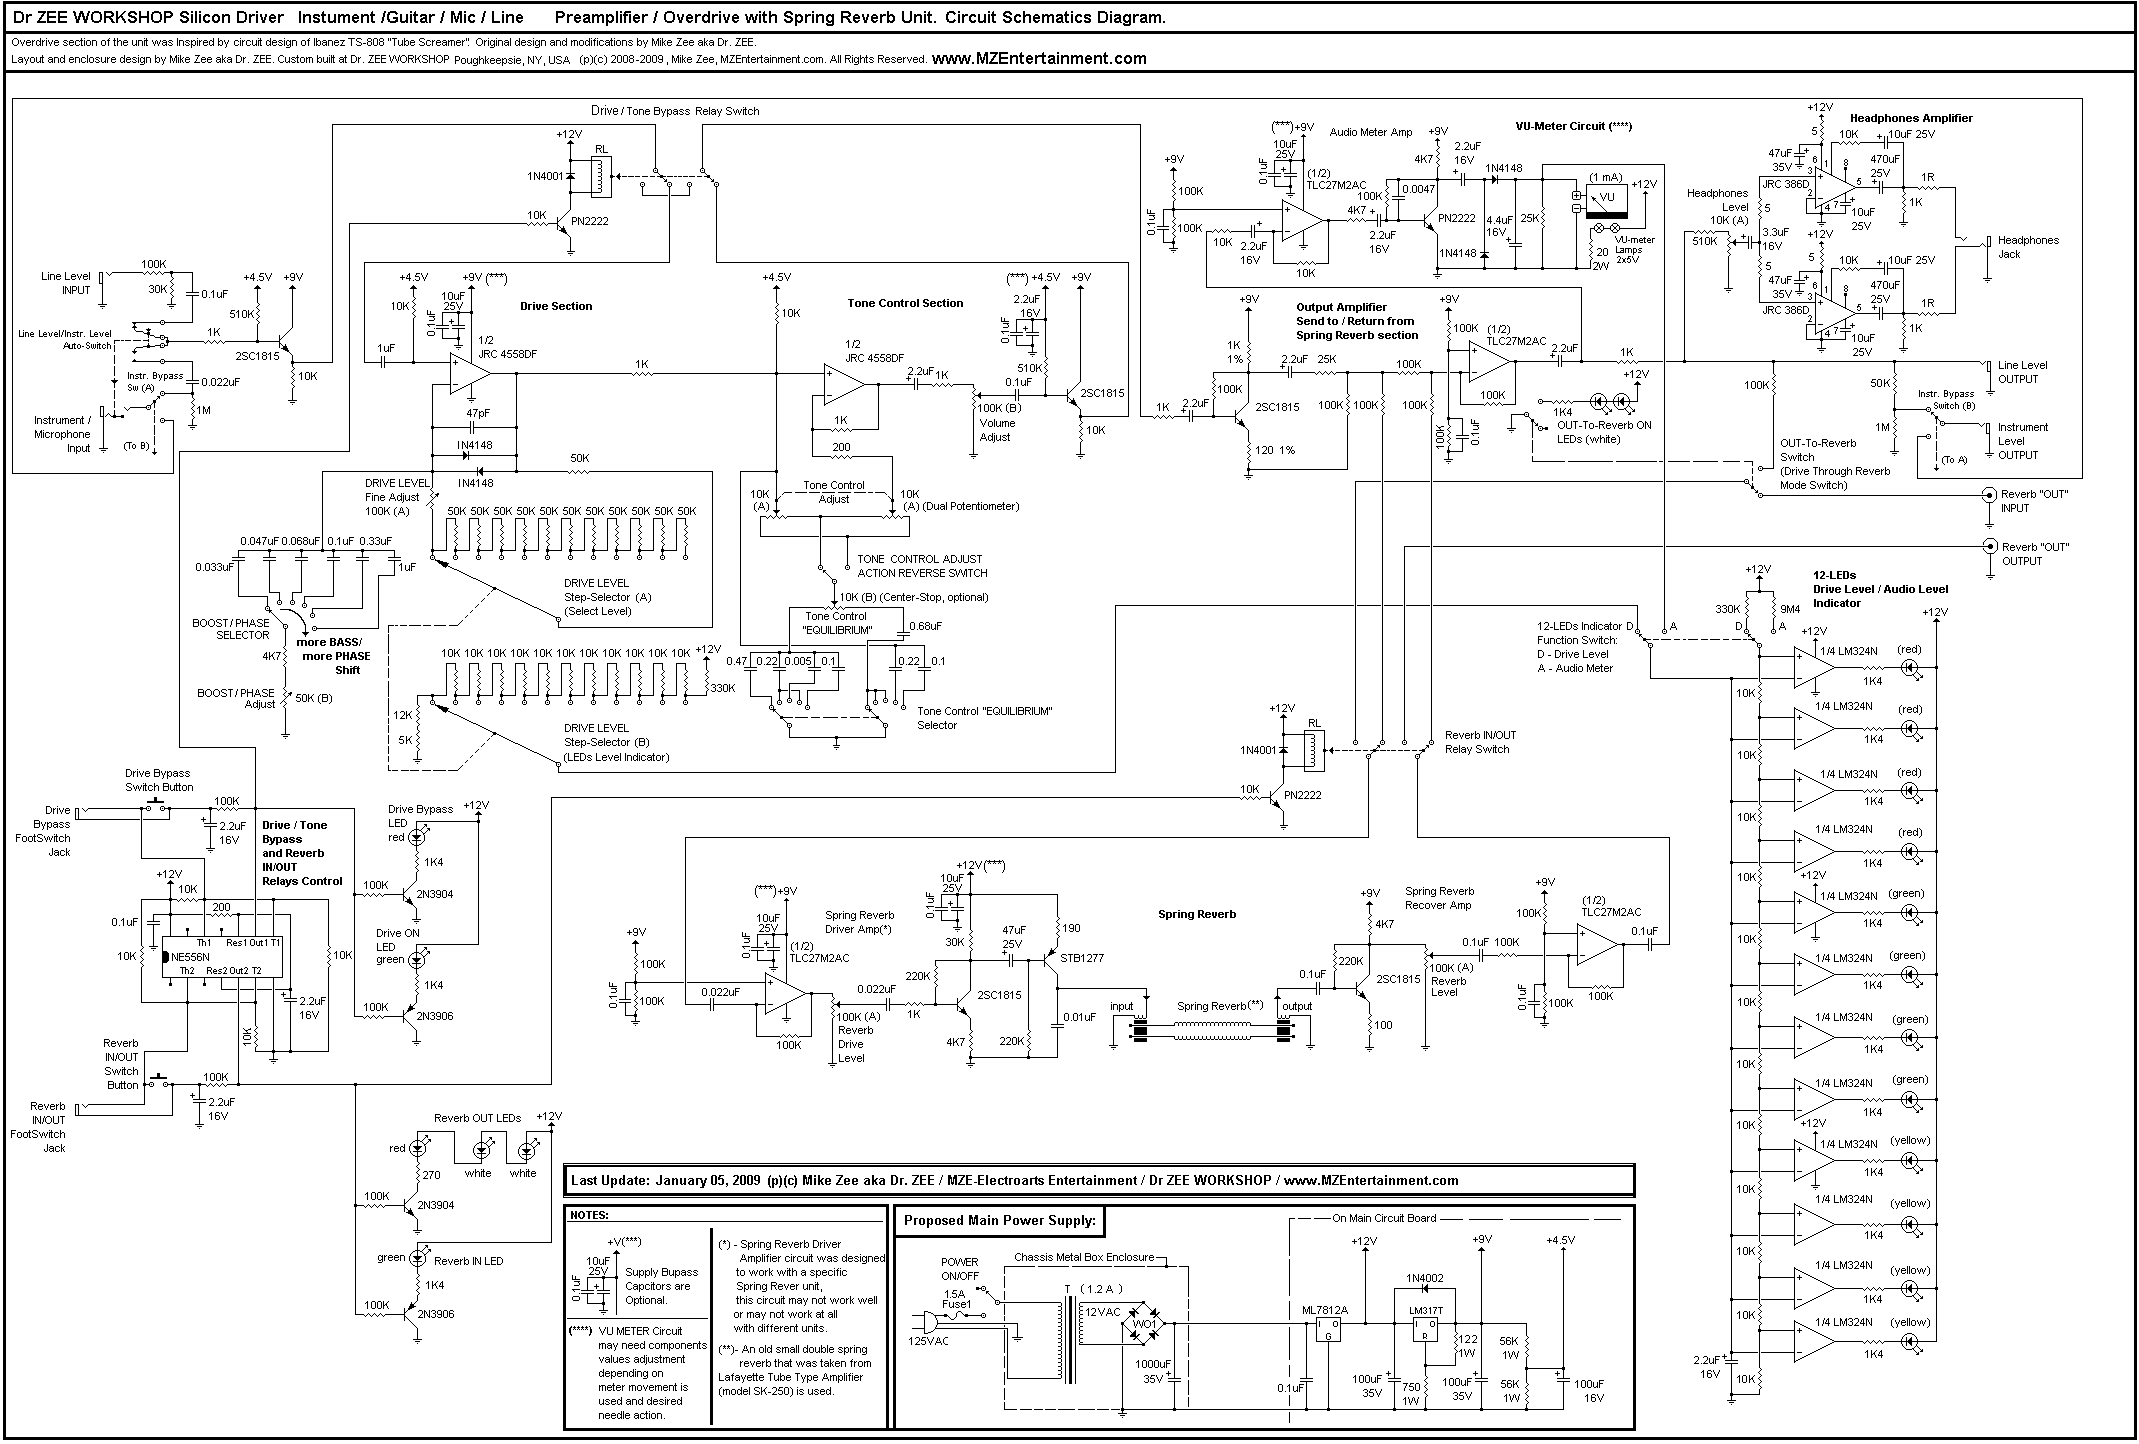Click the OUT-To-Reverb Switch label
2139x1444 pixels.
click(x=1835, y=464)
